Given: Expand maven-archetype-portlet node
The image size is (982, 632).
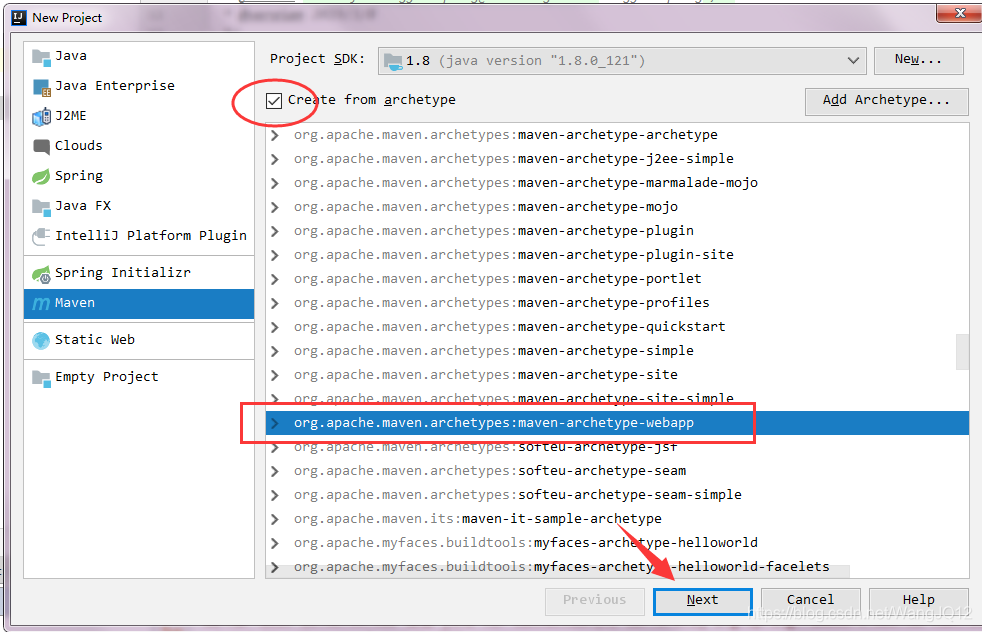Looking at the screenshot, I should pos(274,279).
